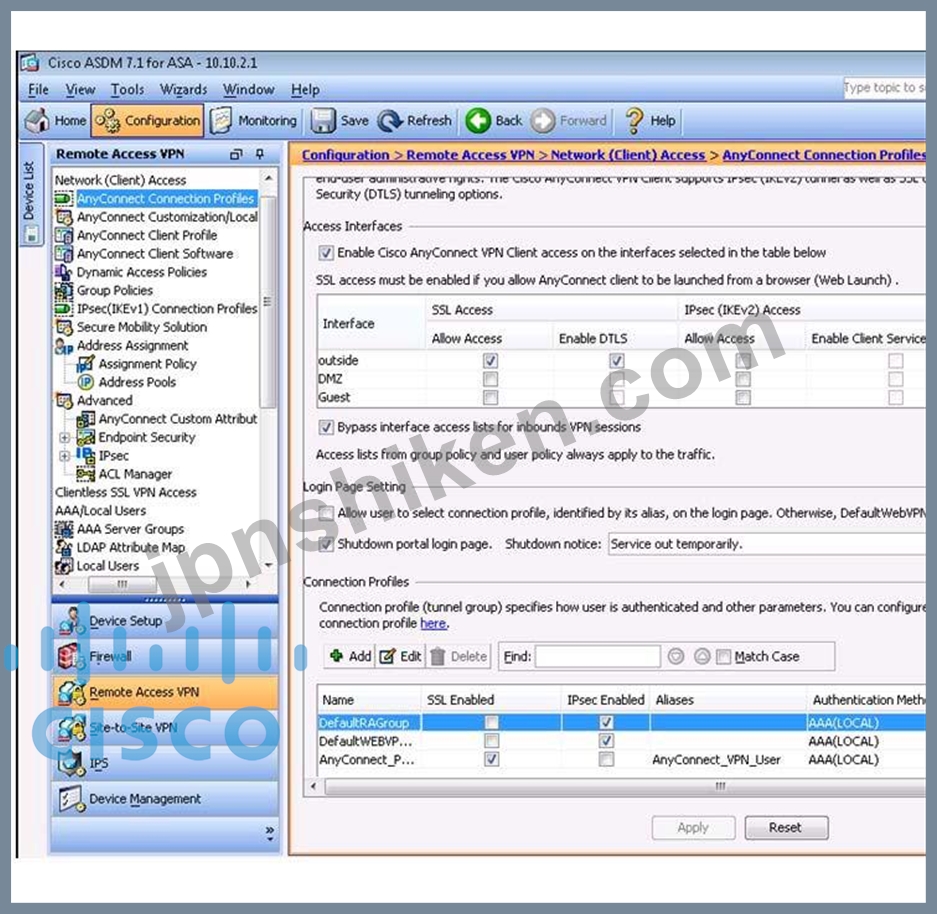Open Dynamic Access Policies
Screen dimensions: 937x914
[x=142, y=272]
